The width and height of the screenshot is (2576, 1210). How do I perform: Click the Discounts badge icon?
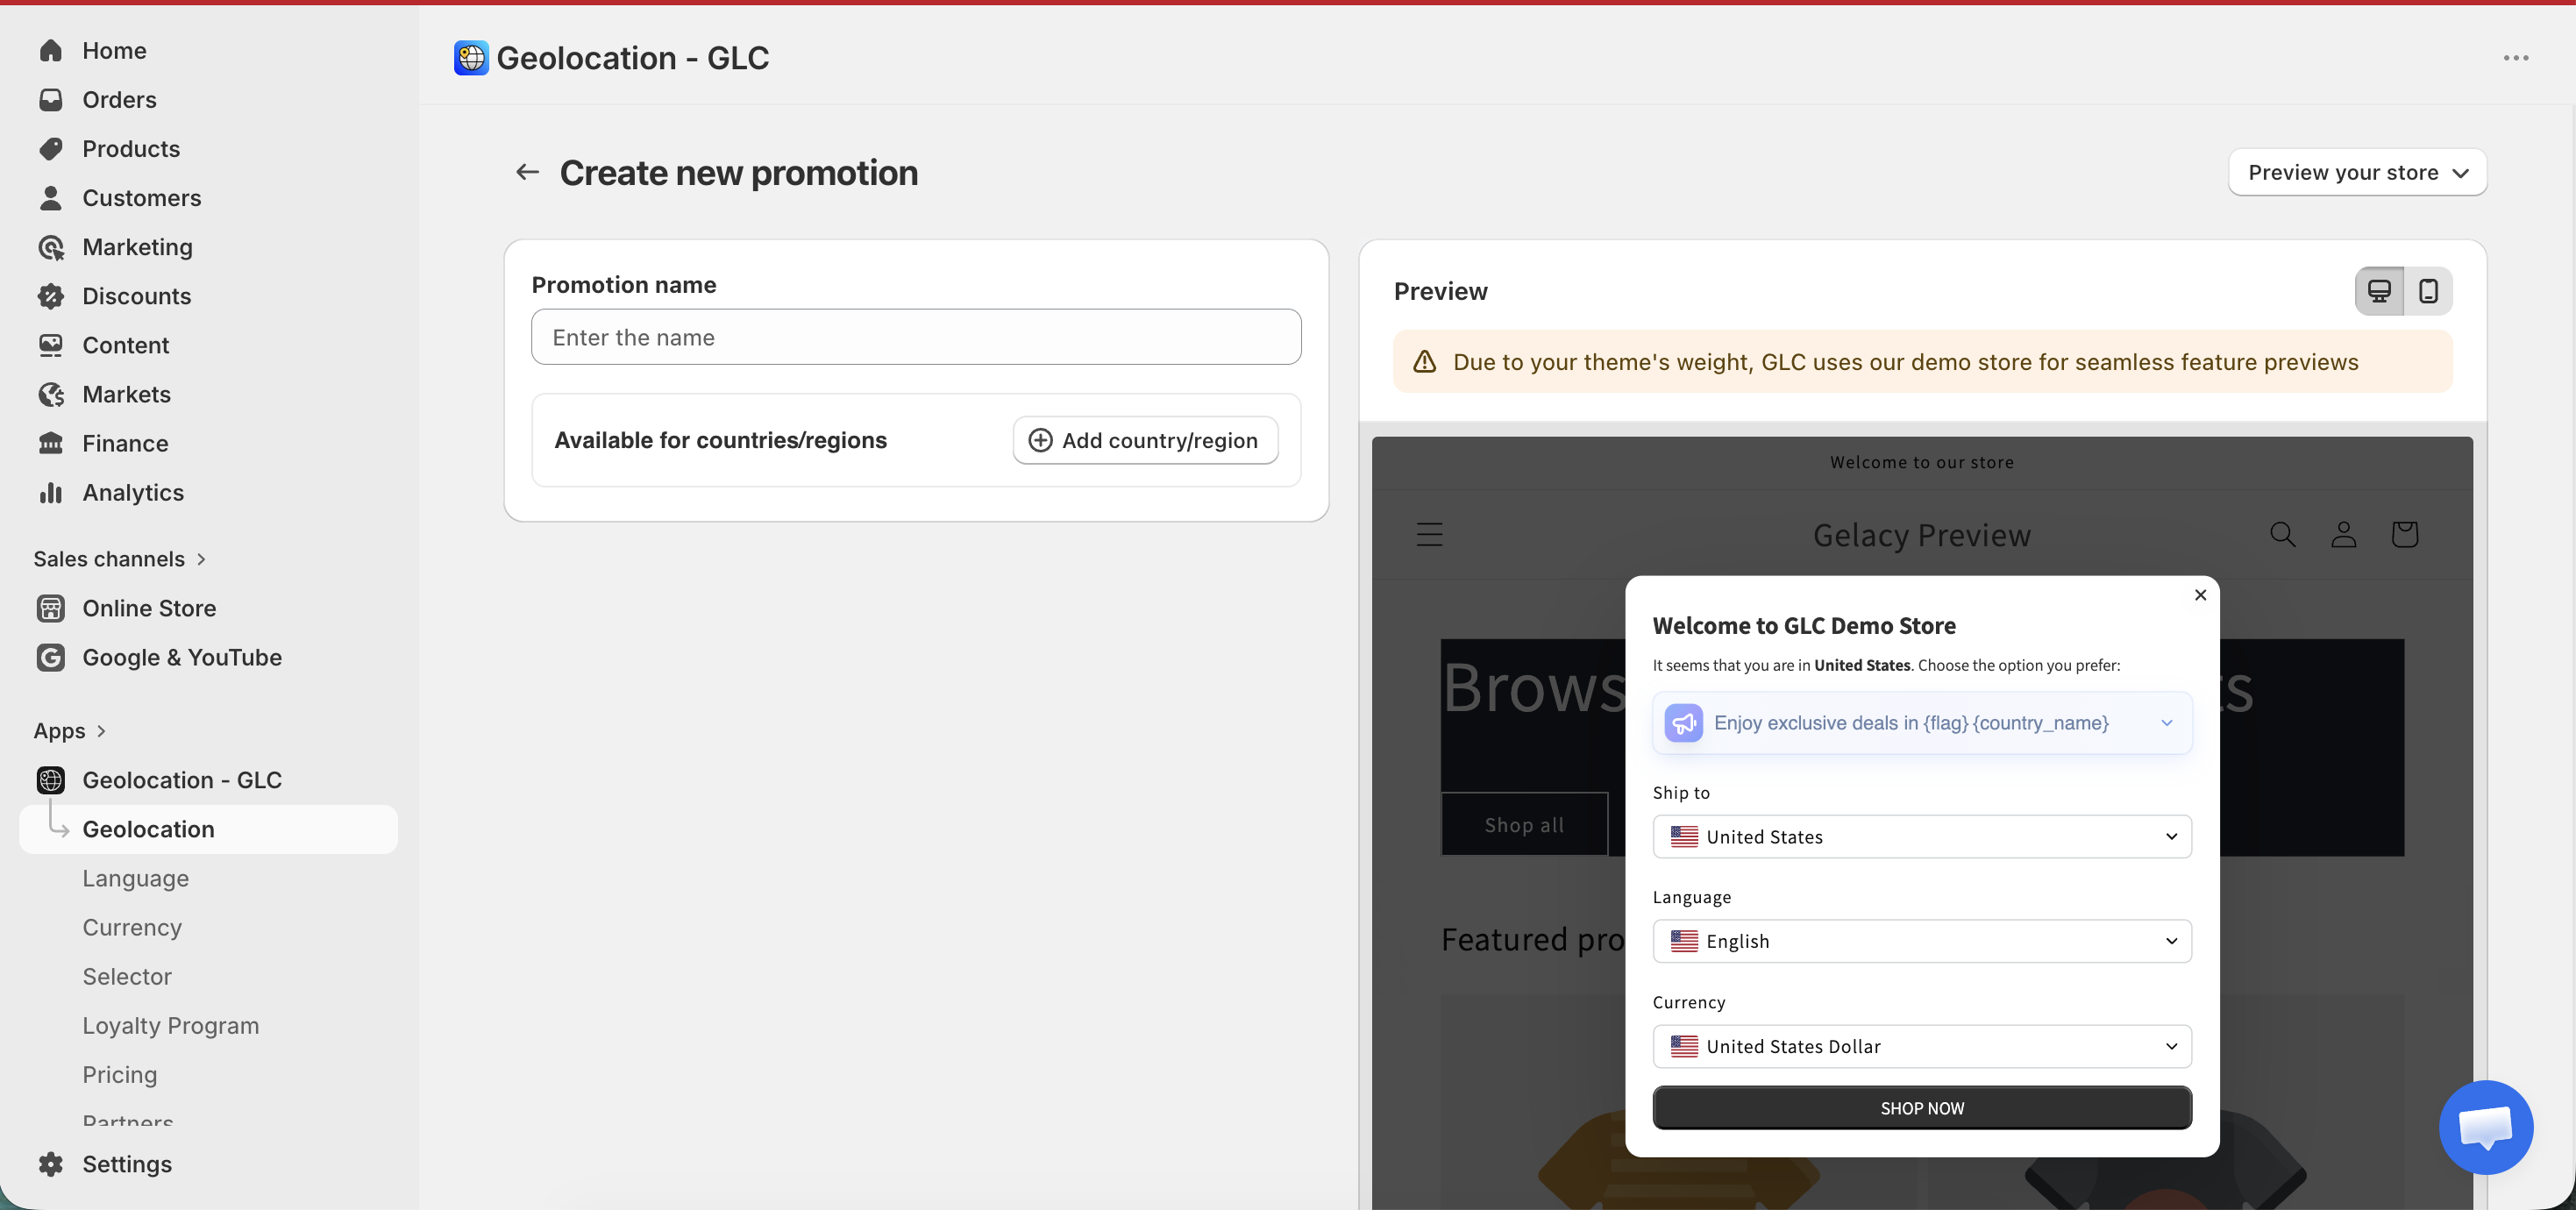pyautogui.click(x=51, y=296)
